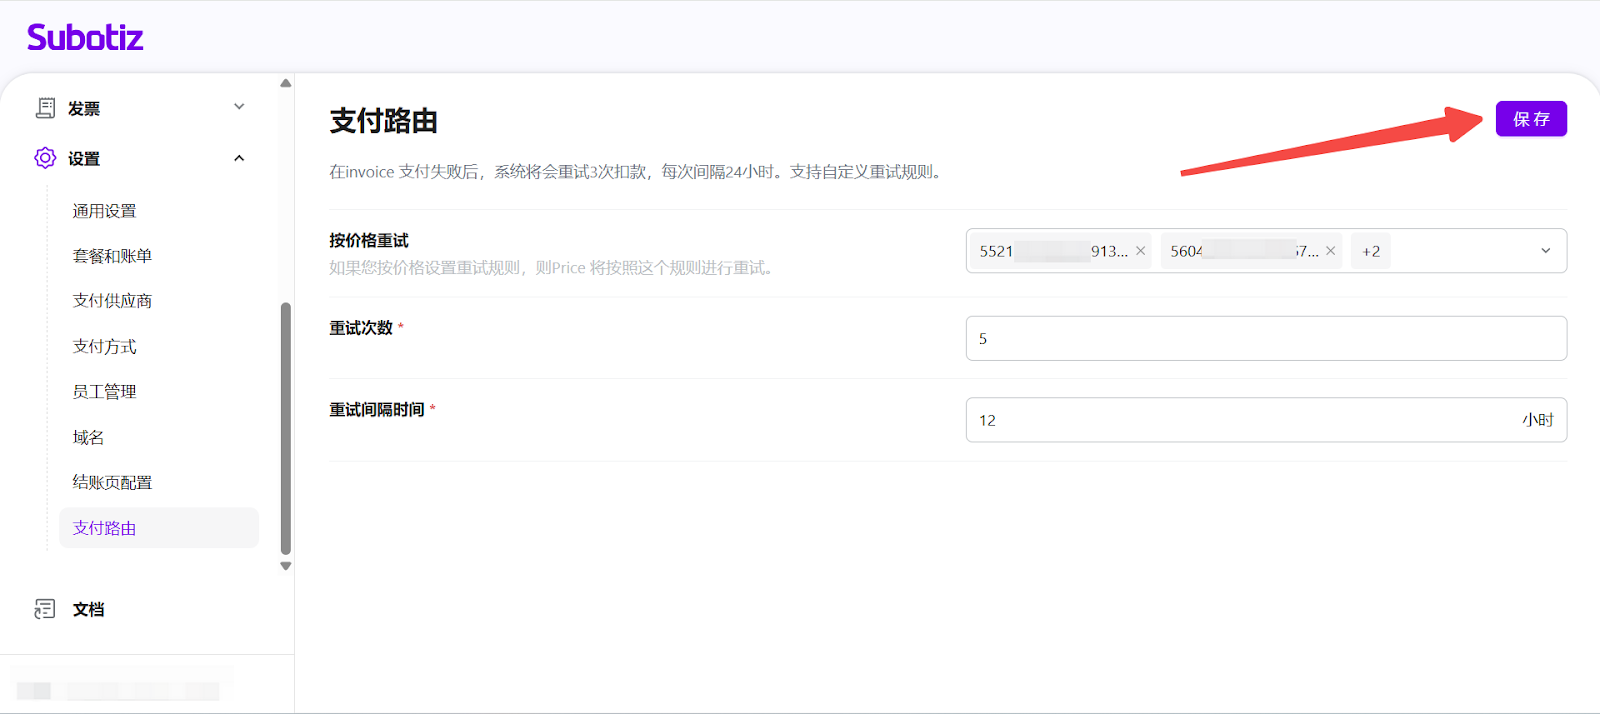Open the 按价格重试 price dropdown

(x=1545, y=251)
